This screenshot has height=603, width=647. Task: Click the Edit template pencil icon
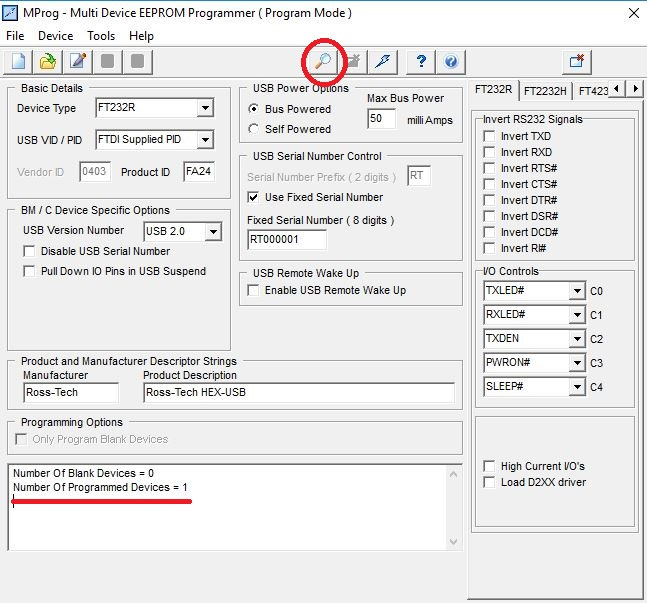(78, 62)
